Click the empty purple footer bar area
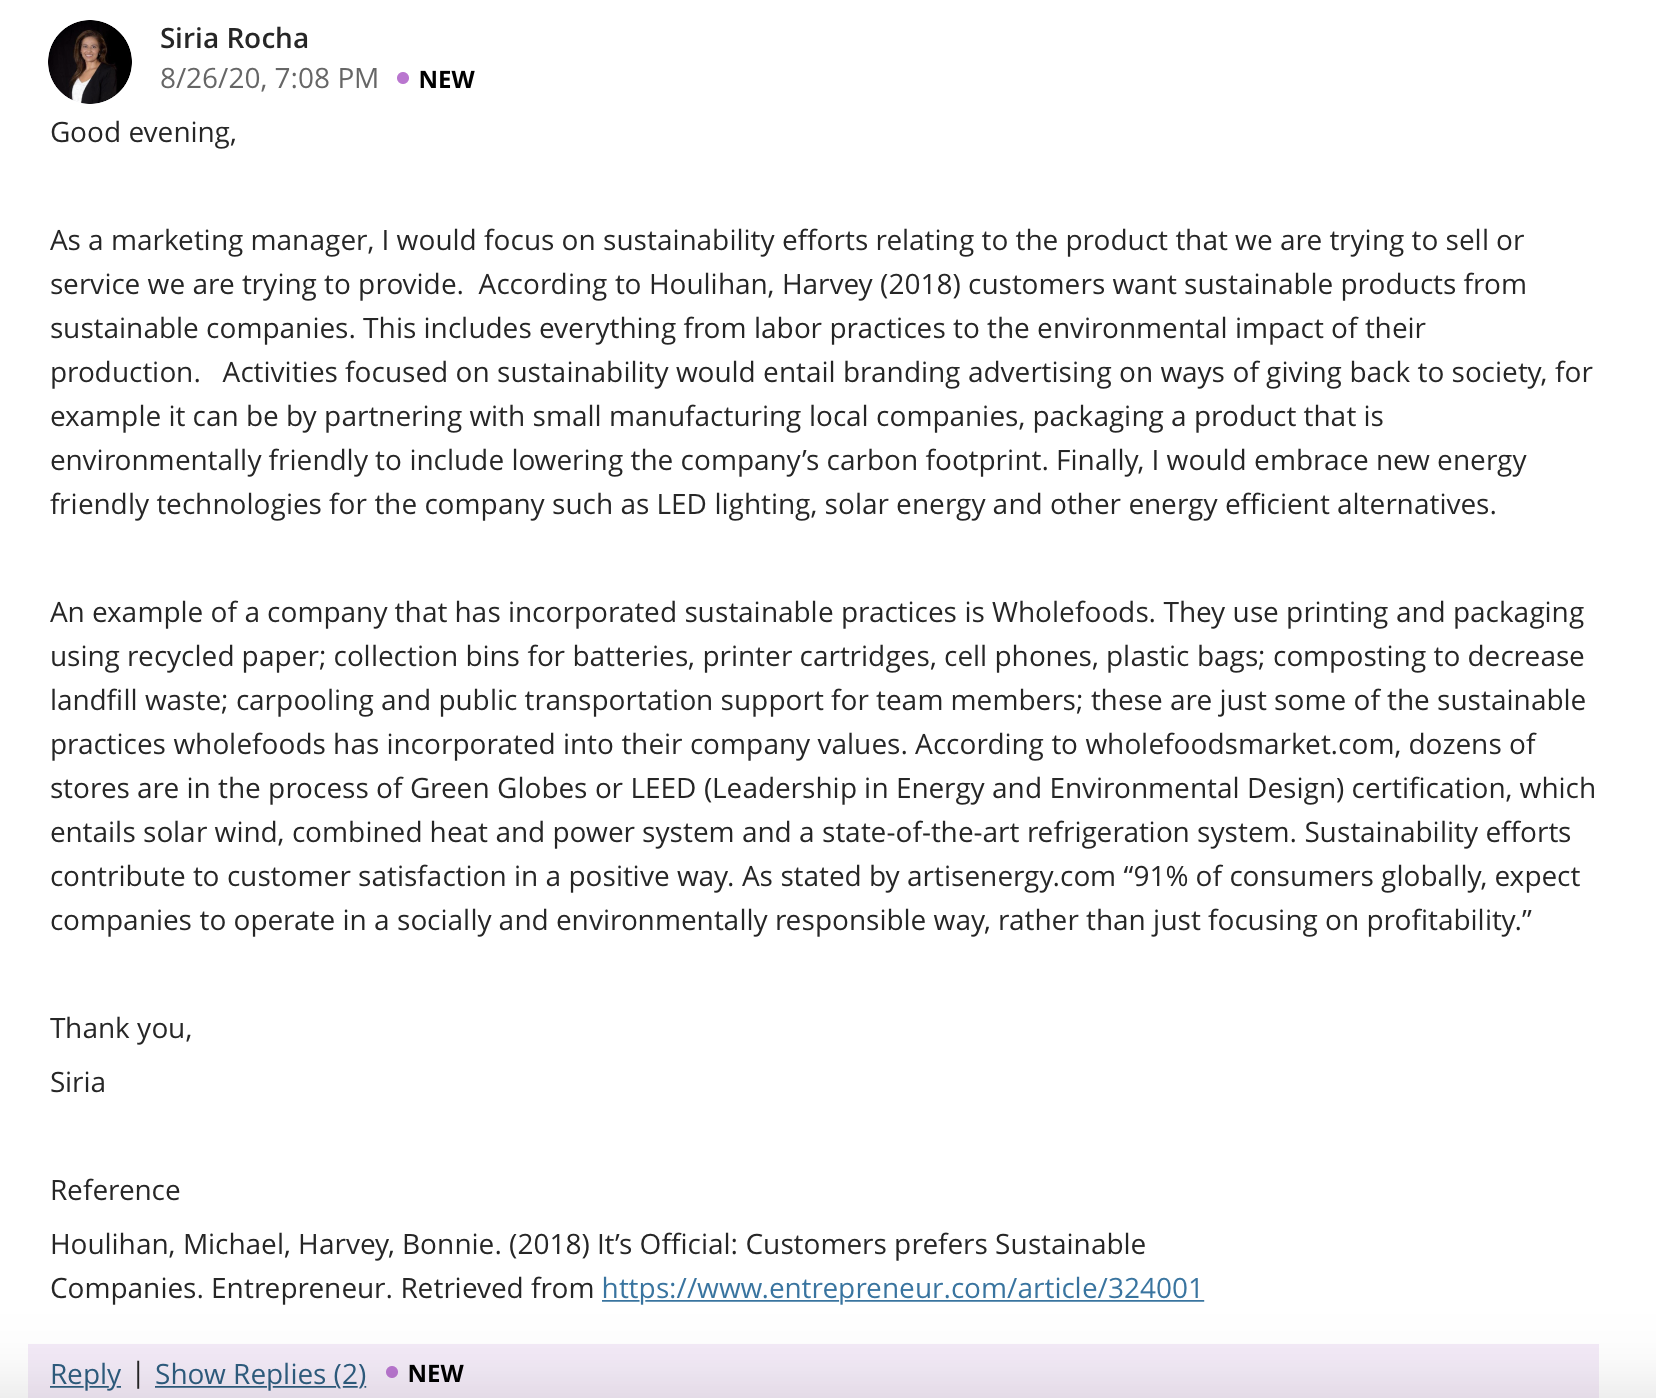This screenshot has height=1398, width=1656. click(1030, 1372)
